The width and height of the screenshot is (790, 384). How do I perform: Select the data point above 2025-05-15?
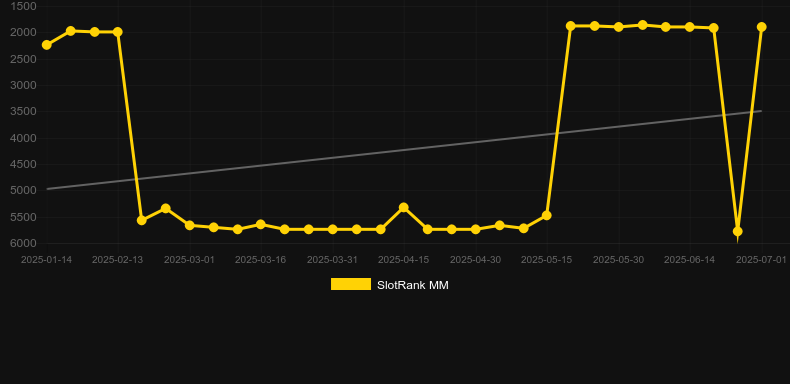coord(547,215)
